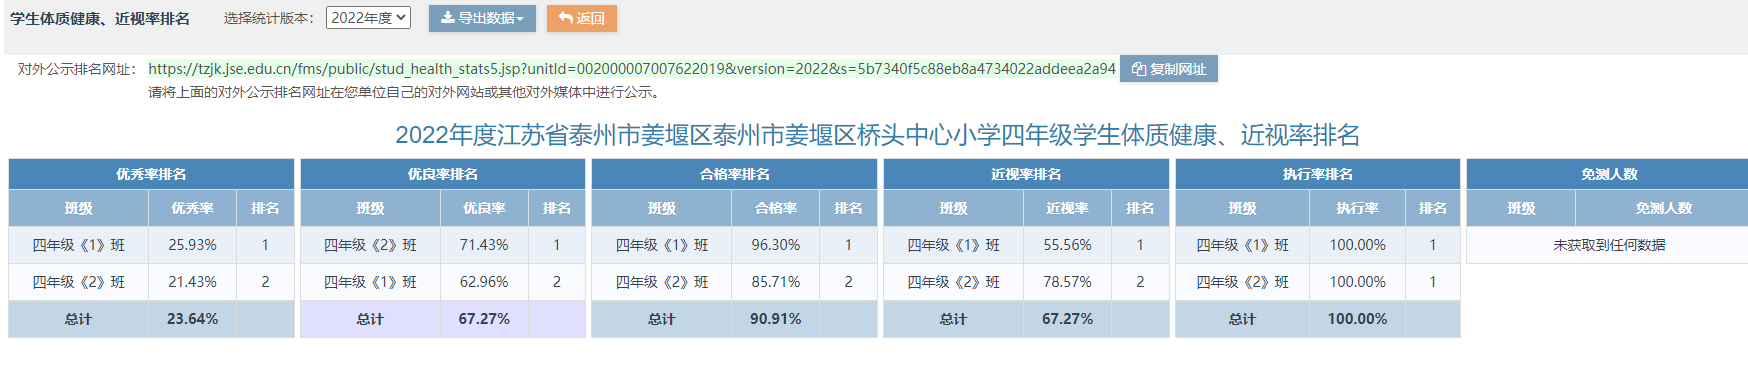
Task: Click 四年级《2》班 in the 优良率排名 table
Action: pos(370,245)
